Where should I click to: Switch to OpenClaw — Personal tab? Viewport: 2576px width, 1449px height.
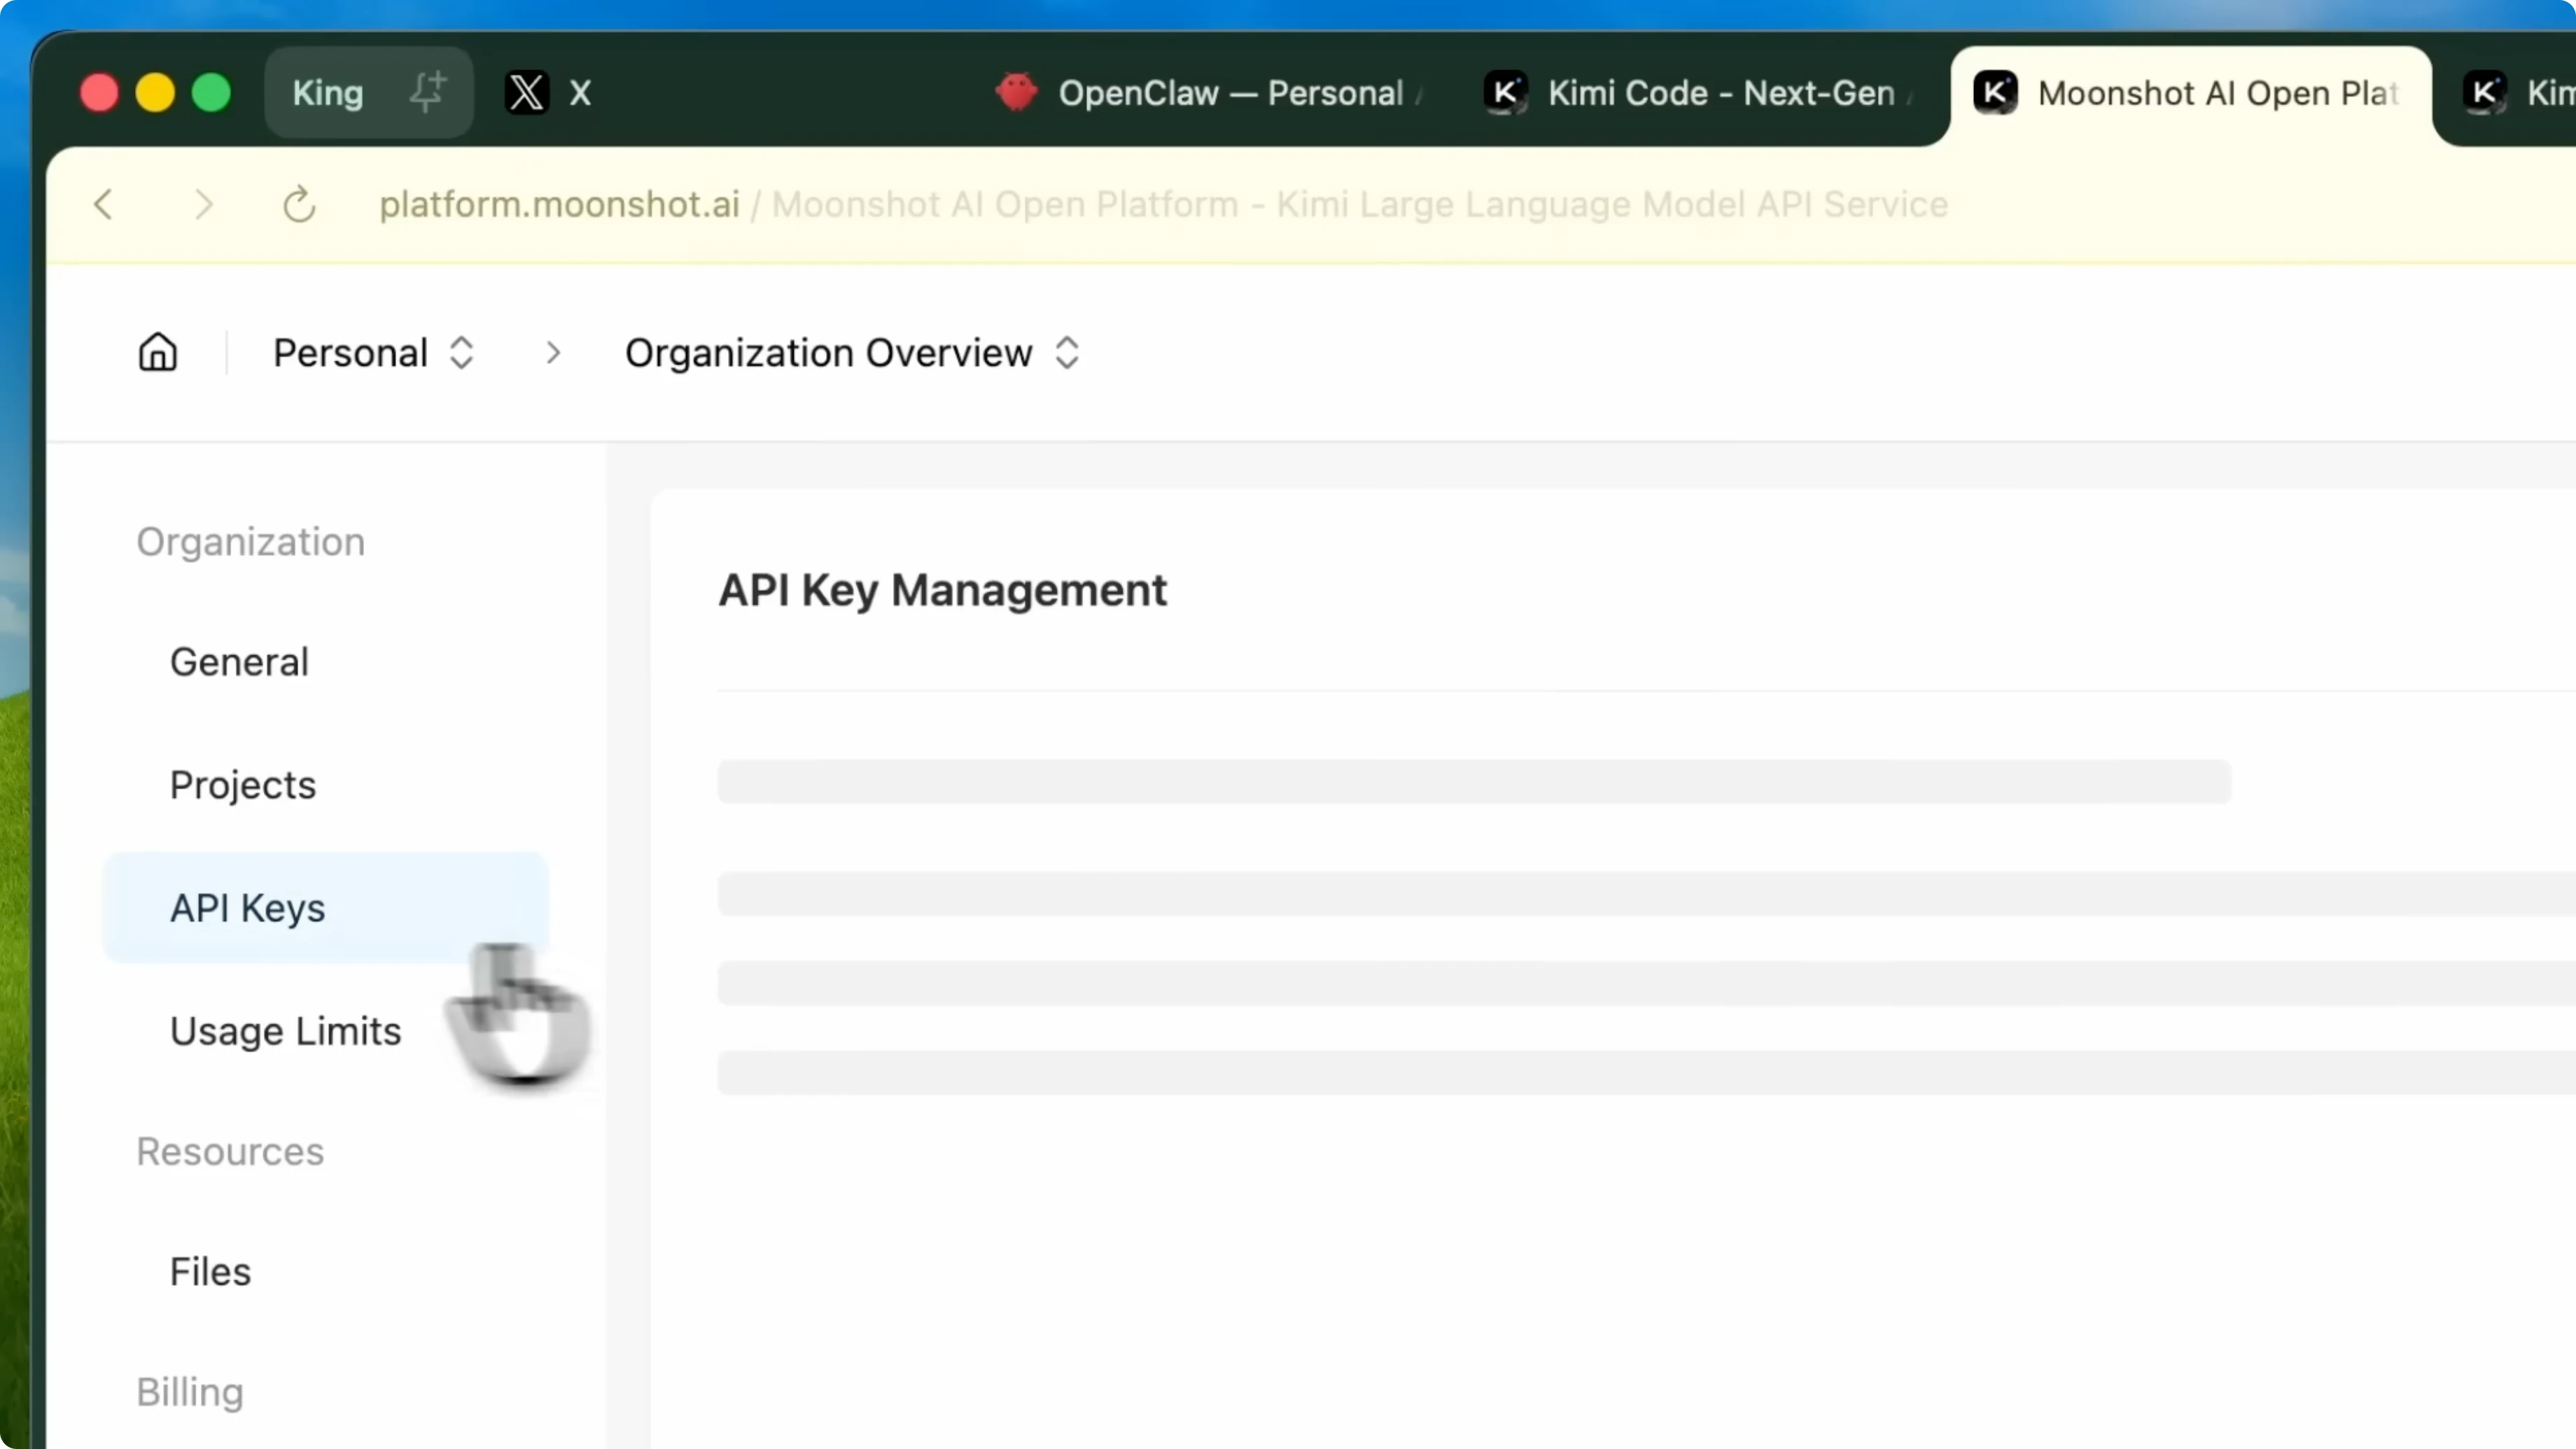click(1230, 93)
